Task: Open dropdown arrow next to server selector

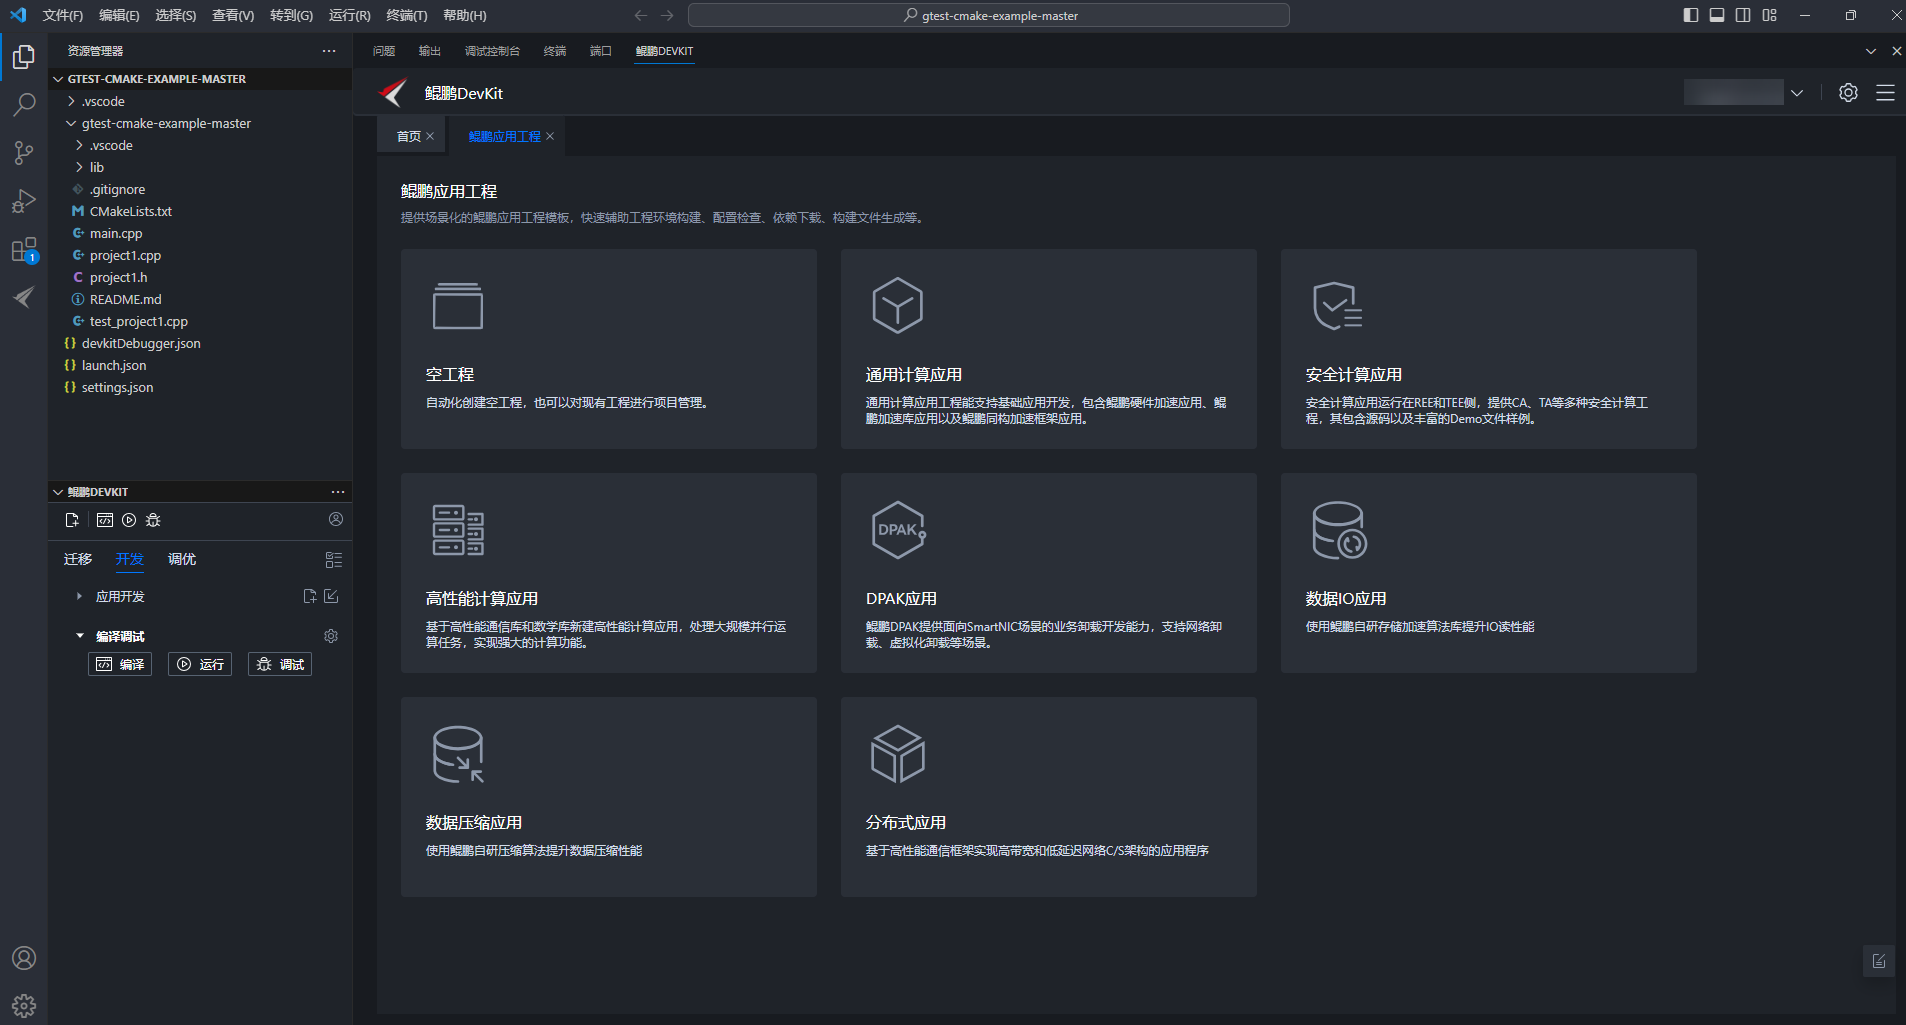Action: (1797, 93)
